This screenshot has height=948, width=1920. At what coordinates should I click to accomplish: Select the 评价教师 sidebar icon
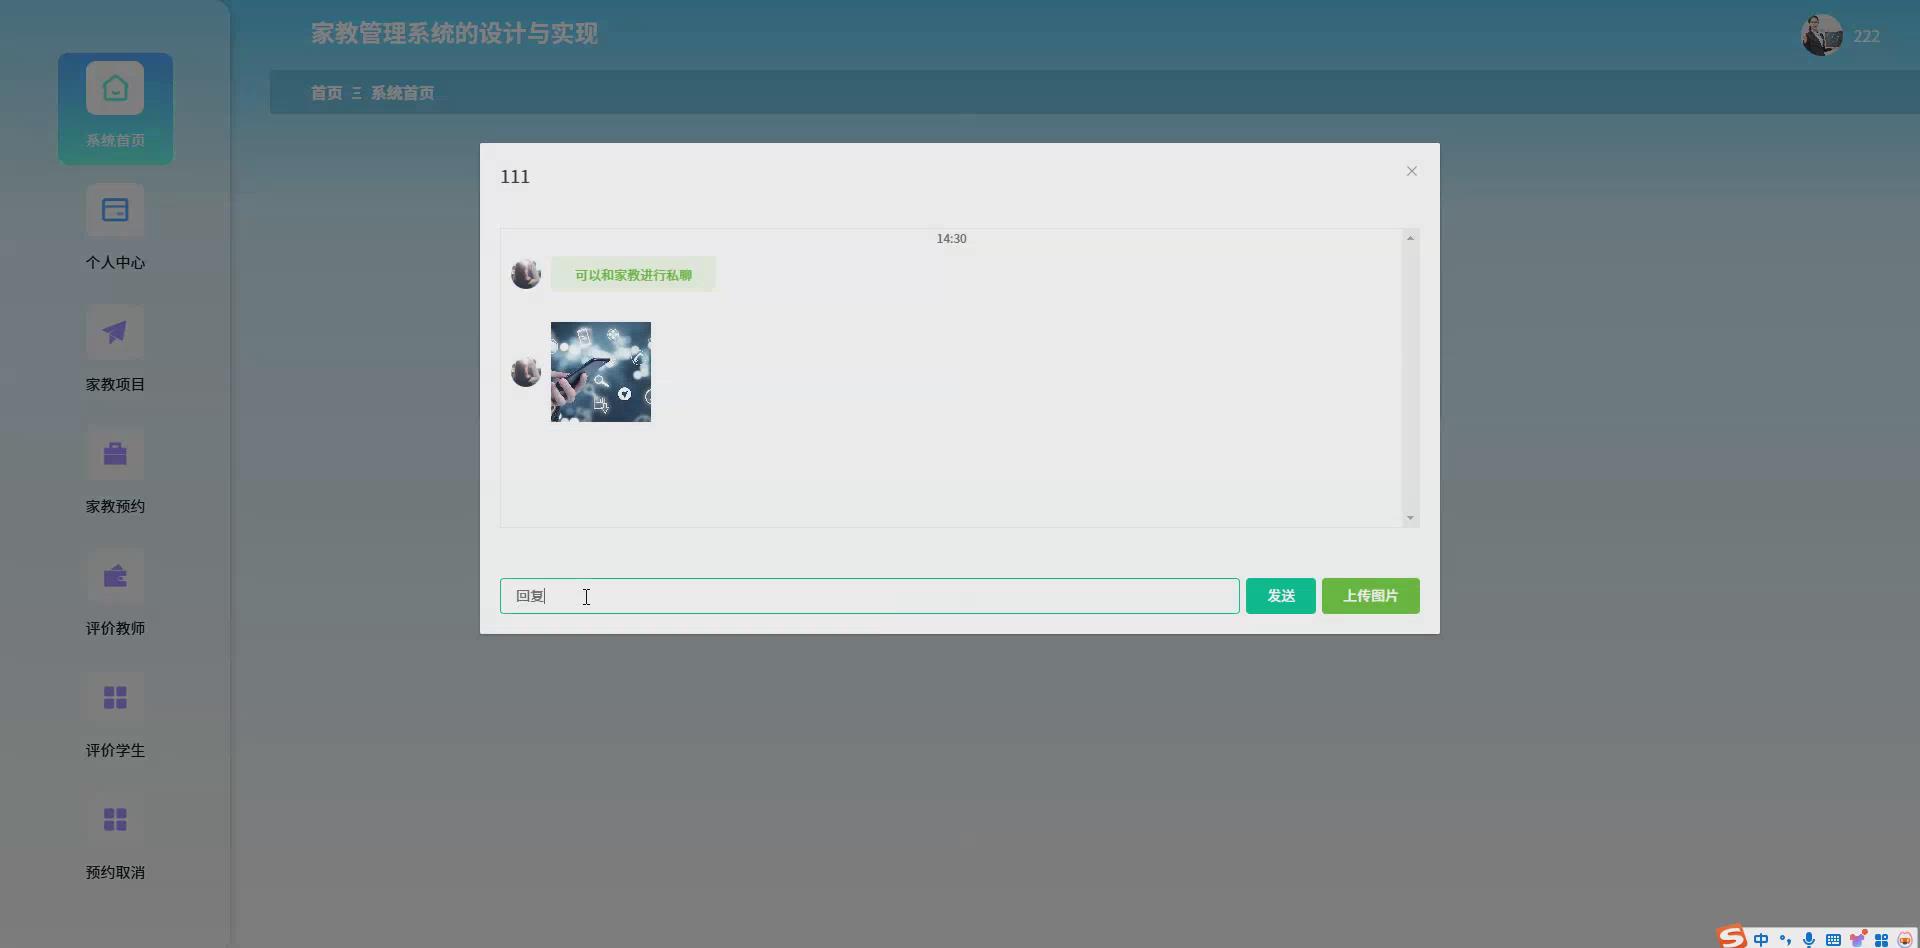coord(114,575)
